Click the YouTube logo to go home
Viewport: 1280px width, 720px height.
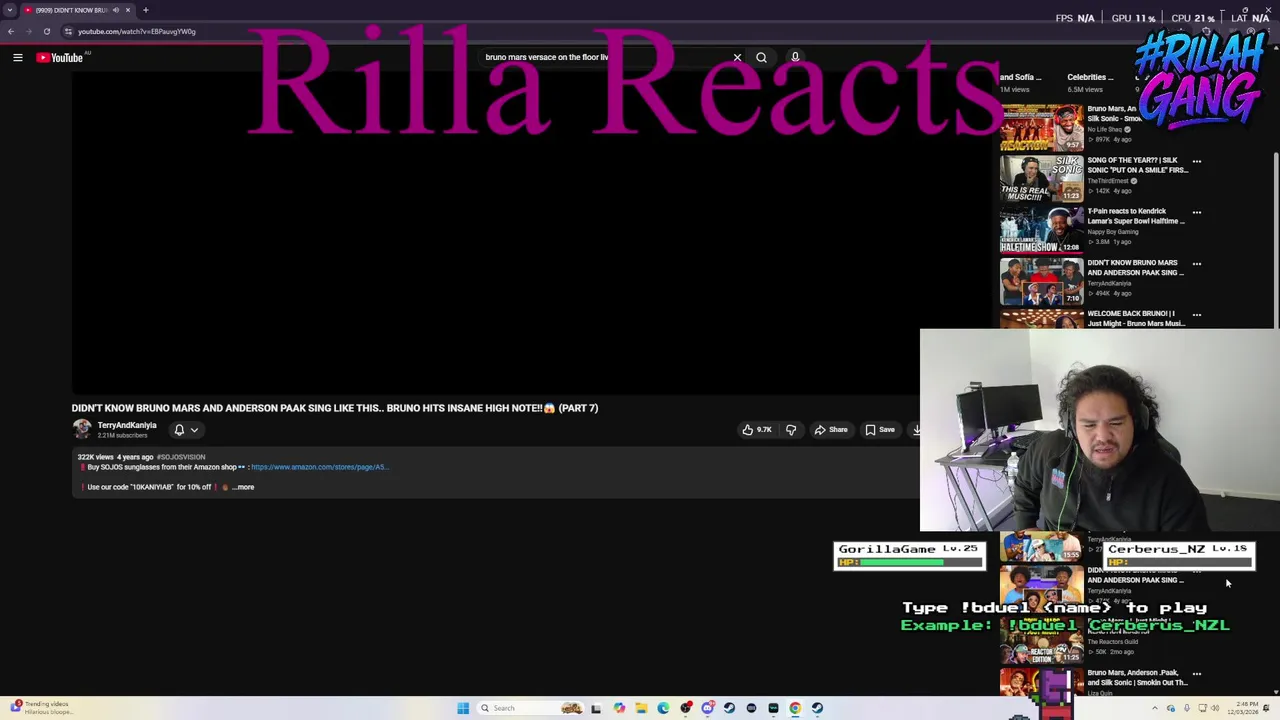(x=60, y=58)
